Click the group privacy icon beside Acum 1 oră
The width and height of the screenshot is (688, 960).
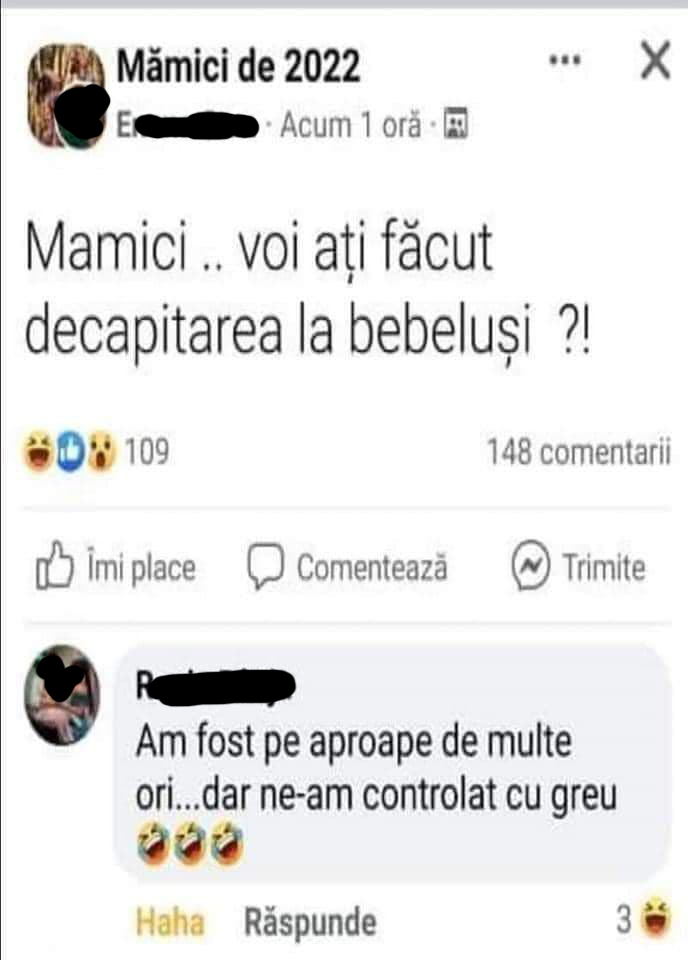(455, 124)
